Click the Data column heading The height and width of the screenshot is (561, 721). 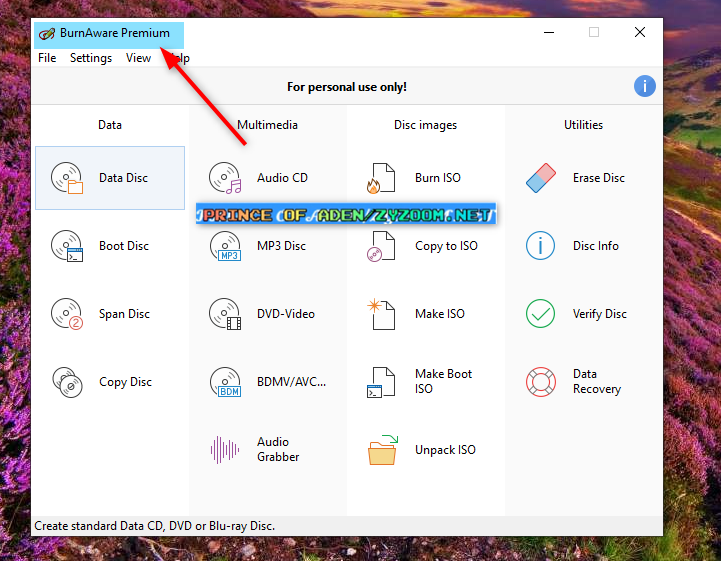(x=110, y=125)
